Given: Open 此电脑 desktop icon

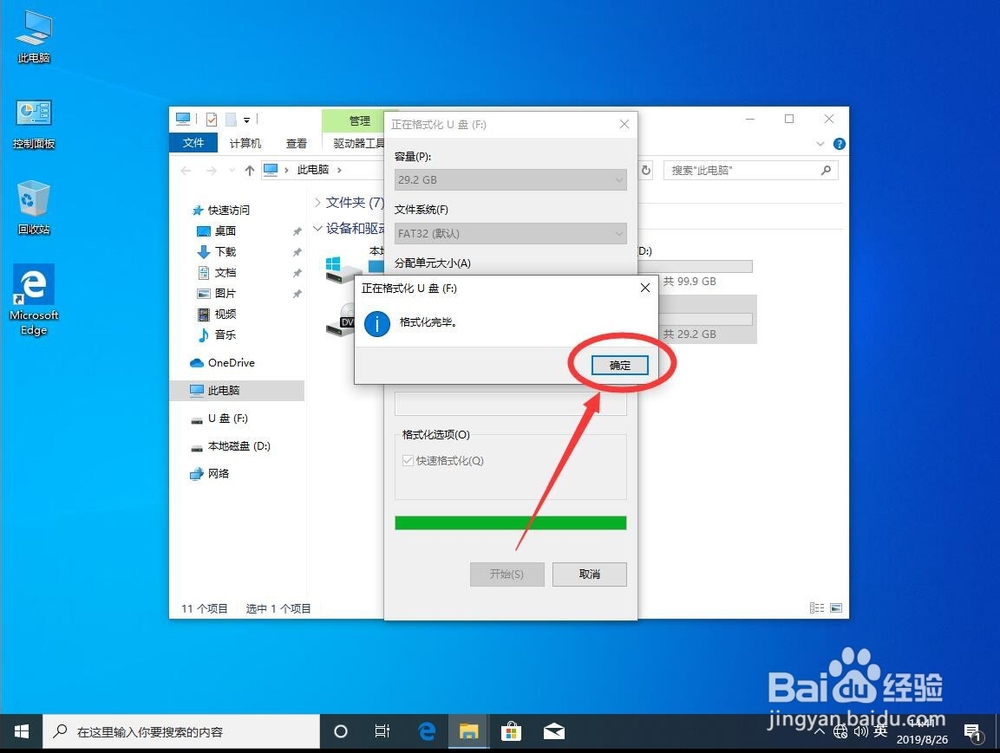Looking at the screenshot, I should (34, 38).
